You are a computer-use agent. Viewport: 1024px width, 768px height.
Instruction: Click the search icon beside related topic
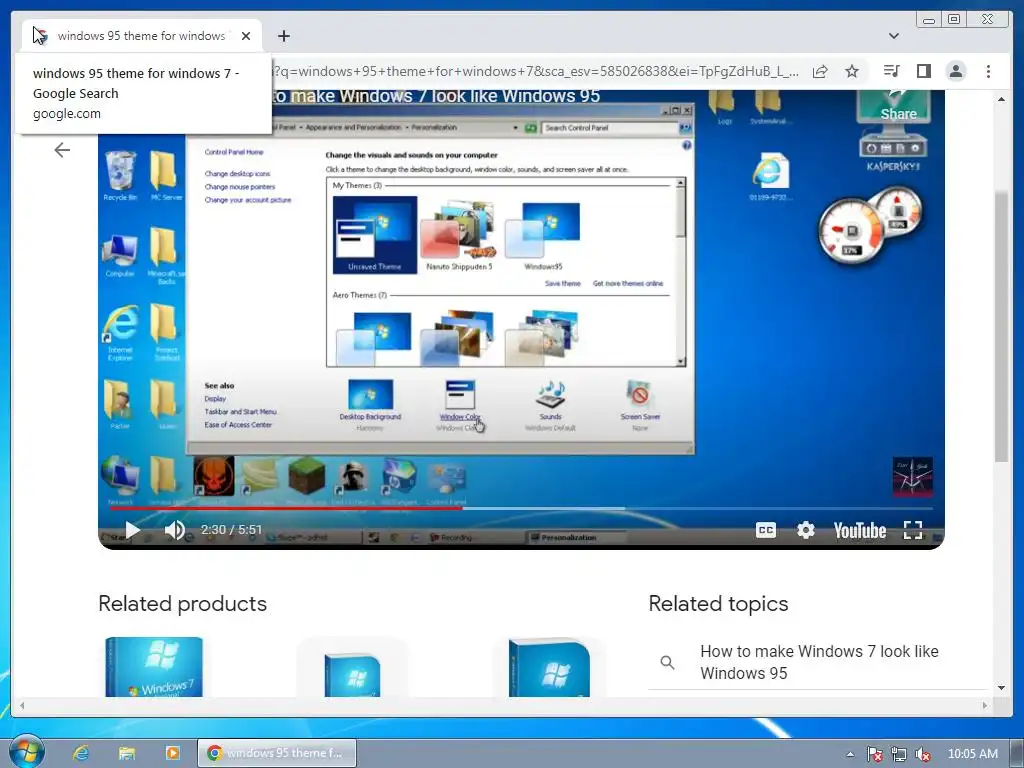pyautogui.click(x=667, y=662)
